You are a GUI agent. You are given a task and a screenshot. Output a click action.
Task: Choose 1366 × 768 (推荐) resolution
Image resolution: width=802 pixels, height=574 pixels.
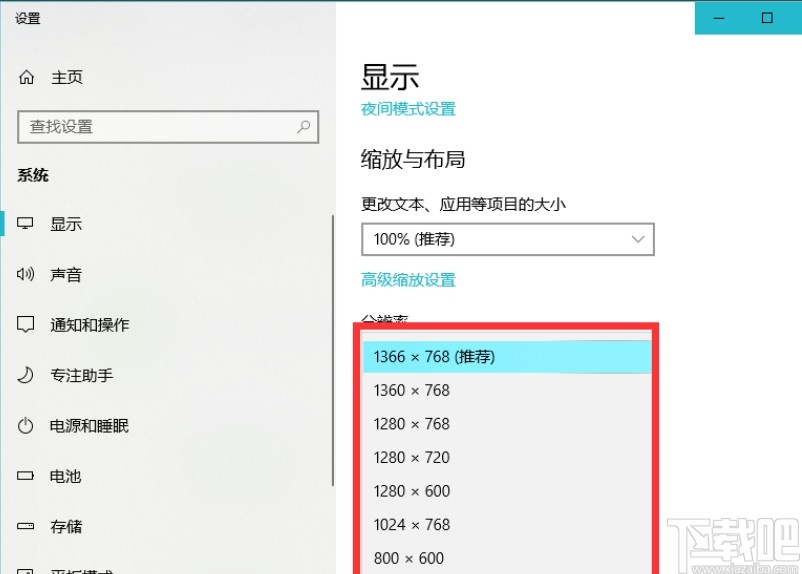coord(507,357)
